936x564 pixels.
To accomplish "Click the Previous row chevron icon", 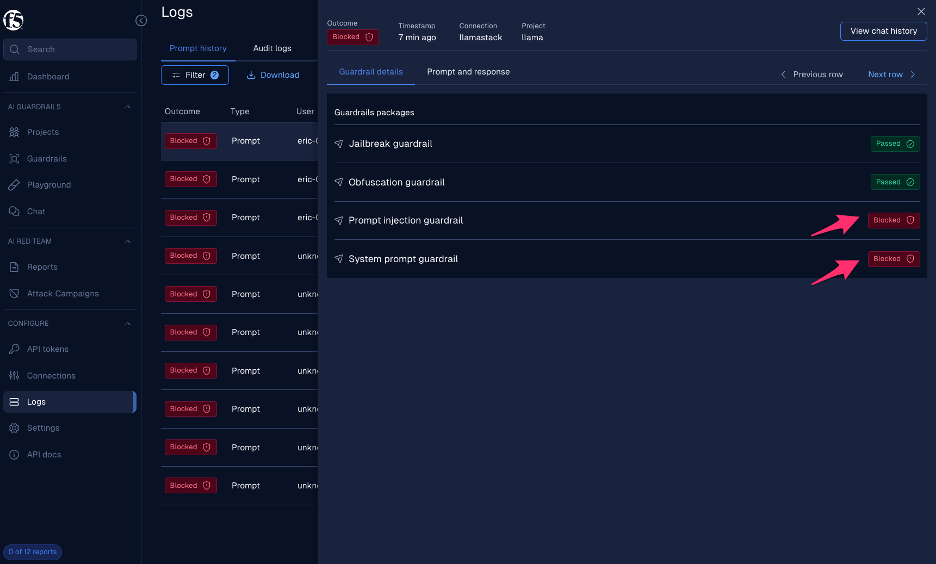I will tap(783, 75).
